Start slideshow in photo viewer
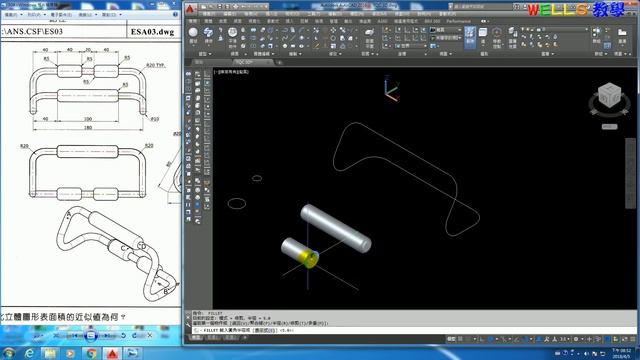640x360 pixels. (91, 336)
